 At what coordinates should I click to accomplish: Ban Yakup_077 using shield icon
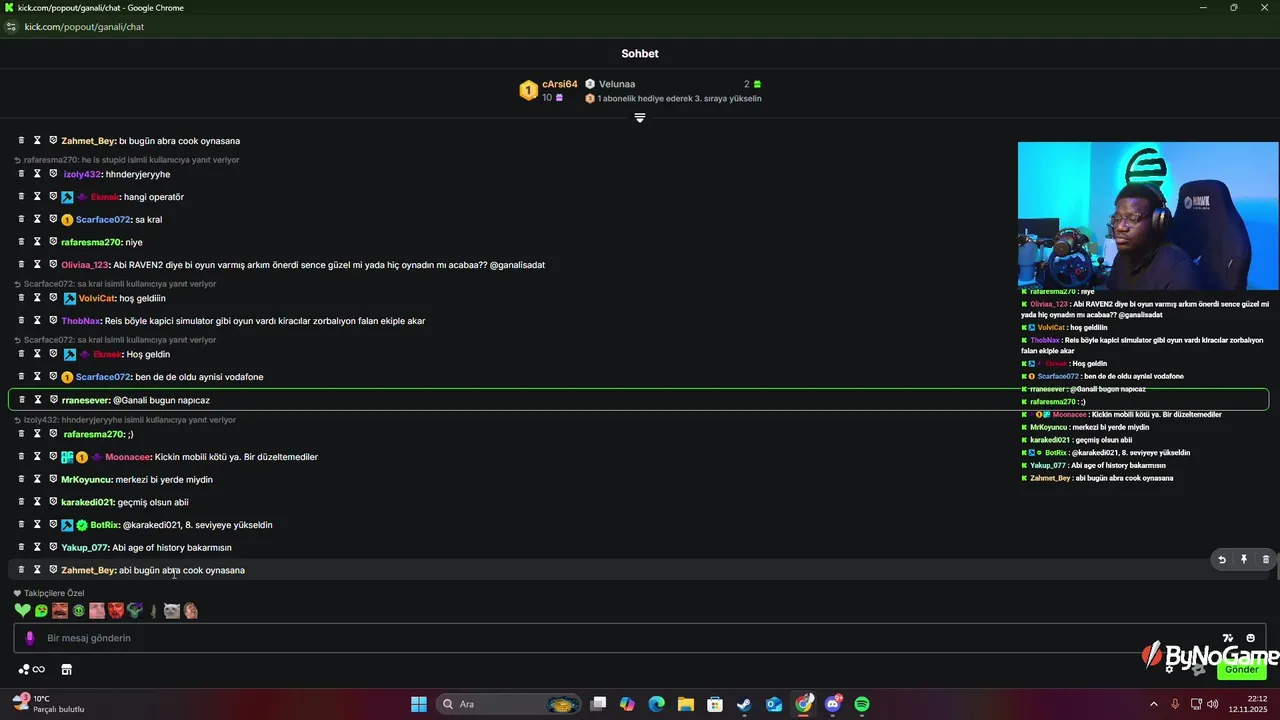point(53,547)
